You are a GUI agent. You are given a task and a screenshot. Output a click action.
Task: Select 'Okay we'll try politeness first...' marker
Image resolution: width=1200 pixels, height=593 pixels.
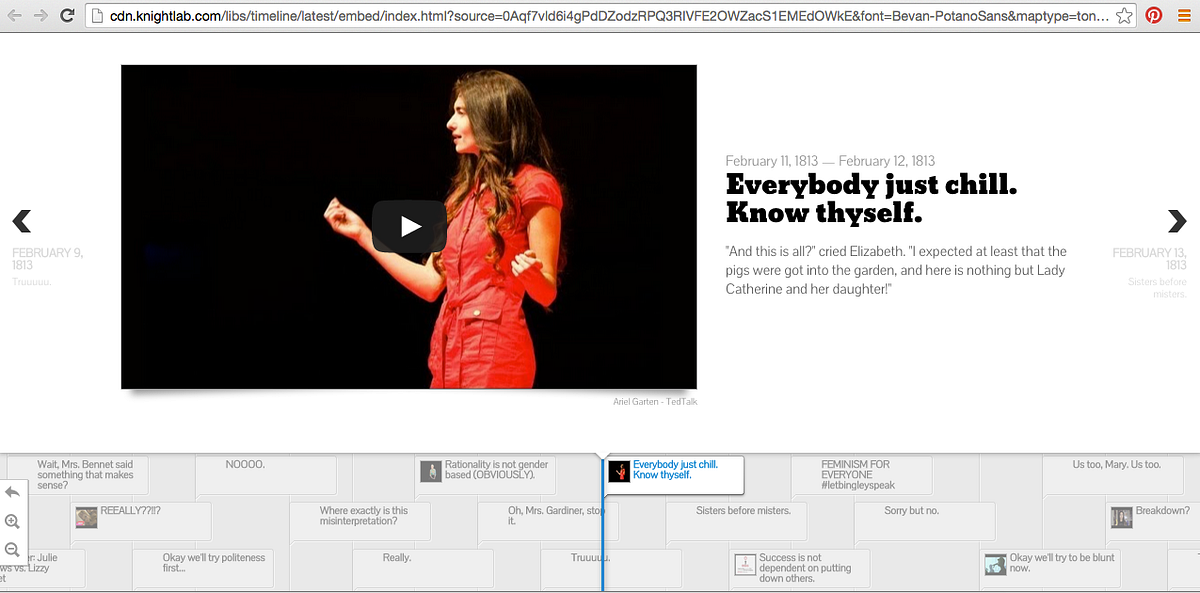click(x=204, y=567)
